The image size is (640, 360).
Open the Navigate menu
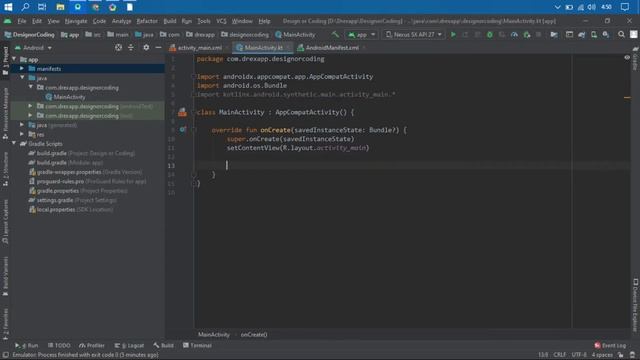pyautogui.click(x=76, y=21)
